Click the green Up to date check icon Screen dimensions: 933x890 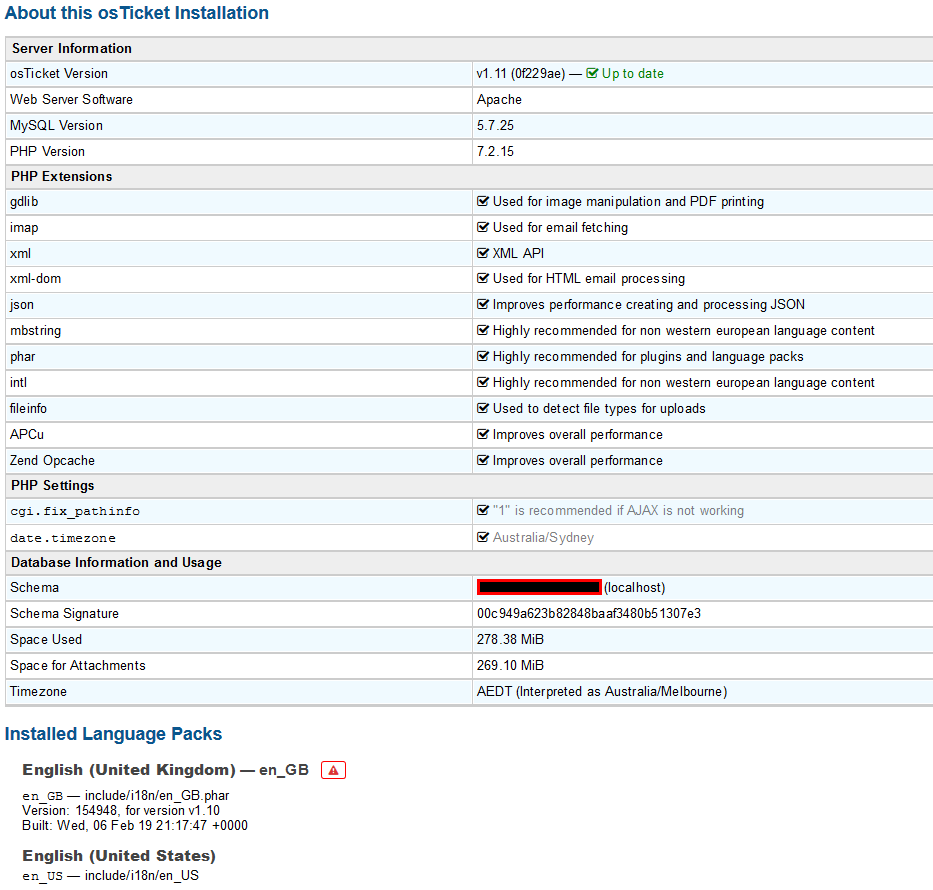tap(592, 74)
